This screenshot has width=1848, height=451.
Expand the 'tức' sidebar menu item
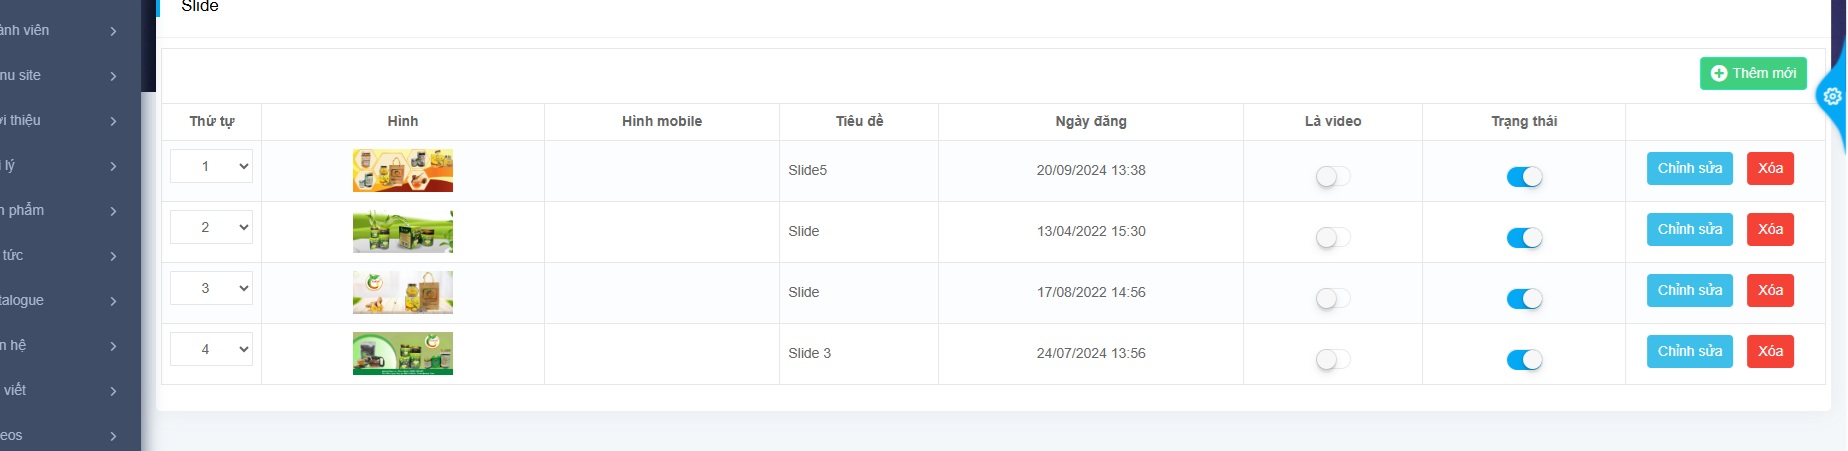60,255
